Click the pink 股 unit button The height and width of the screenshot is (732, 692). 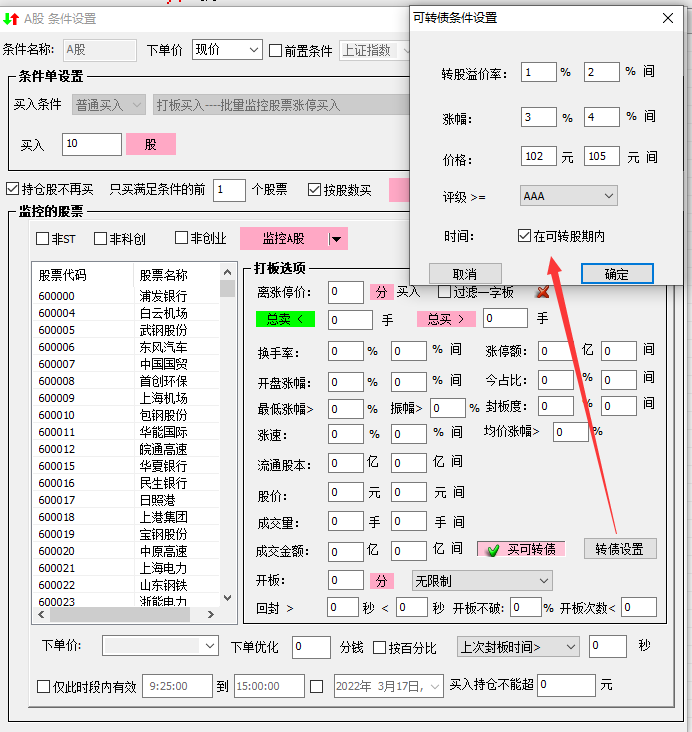[x=150, y=145]
